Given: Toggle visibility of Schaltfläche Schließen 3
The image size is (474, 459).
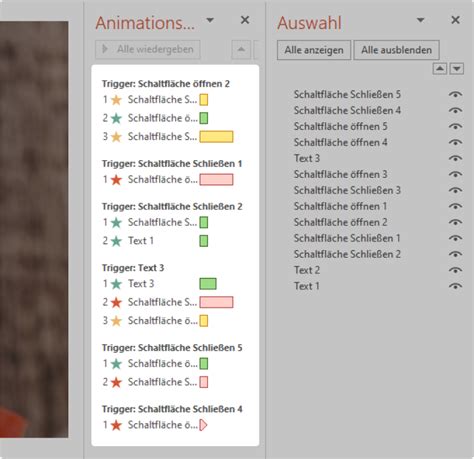Looking at the screenshot, I should coord(455,190).
